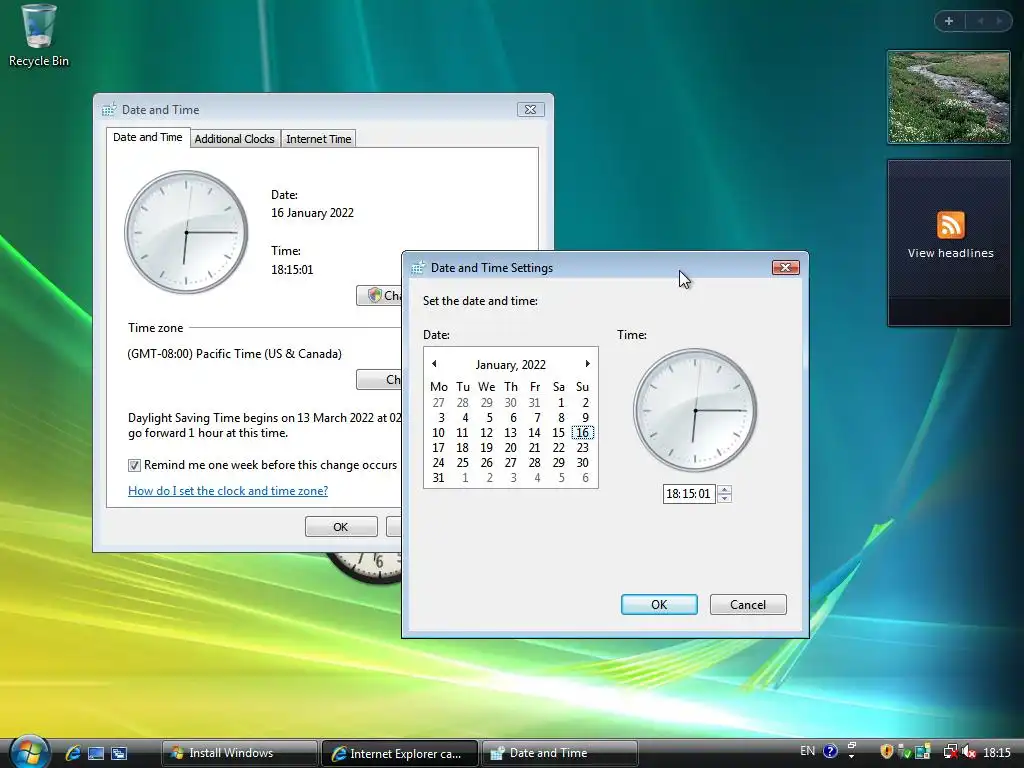Click the Date and Time Settings title icon

[x=418, y=268]
